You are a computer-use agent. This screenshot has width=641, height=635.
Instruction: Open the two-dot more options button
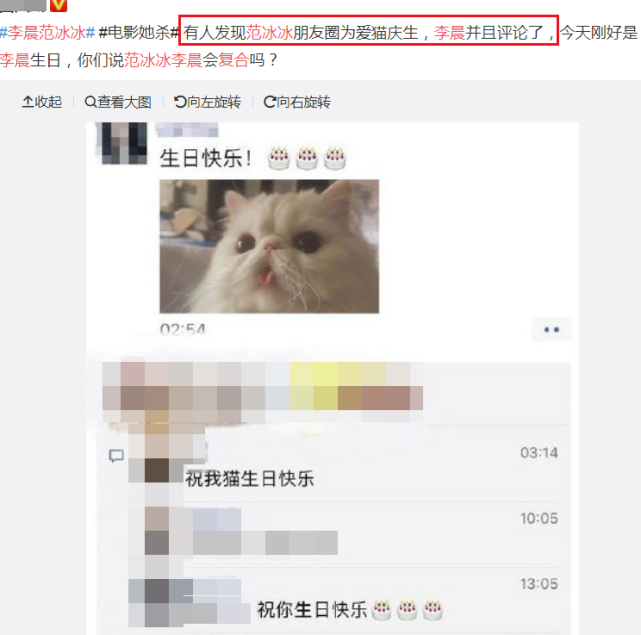tap(551, 329)
